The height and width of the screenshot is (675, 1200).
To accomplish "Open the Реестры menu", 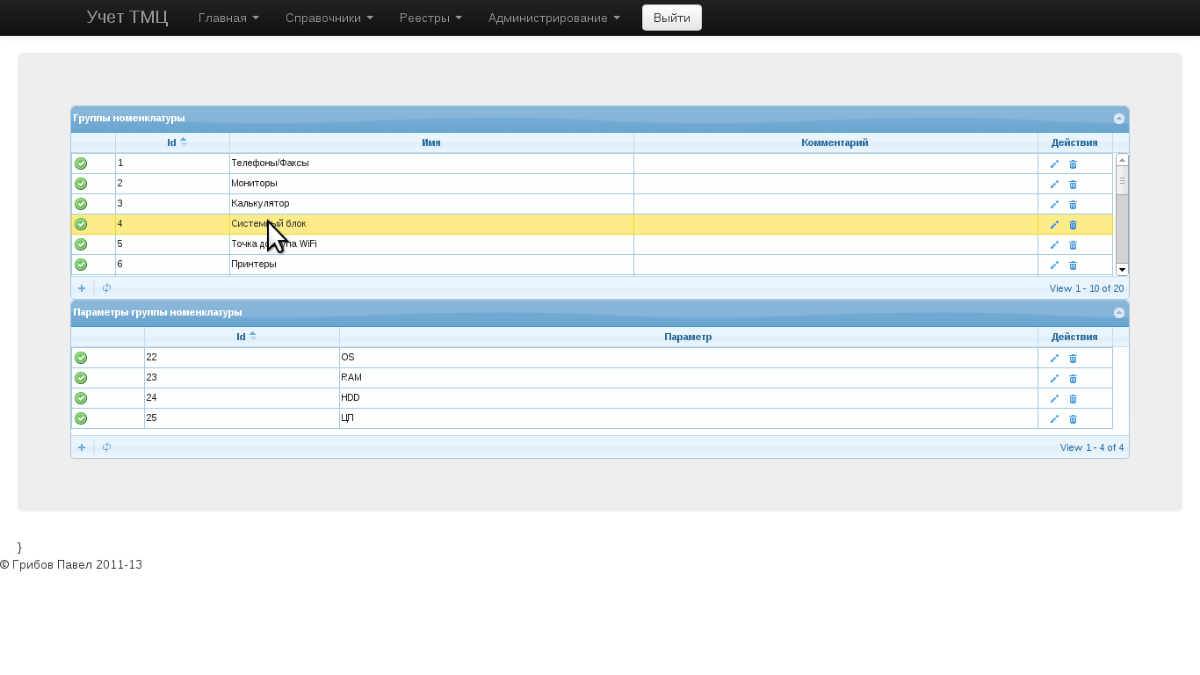I will [x=430, y=18].
